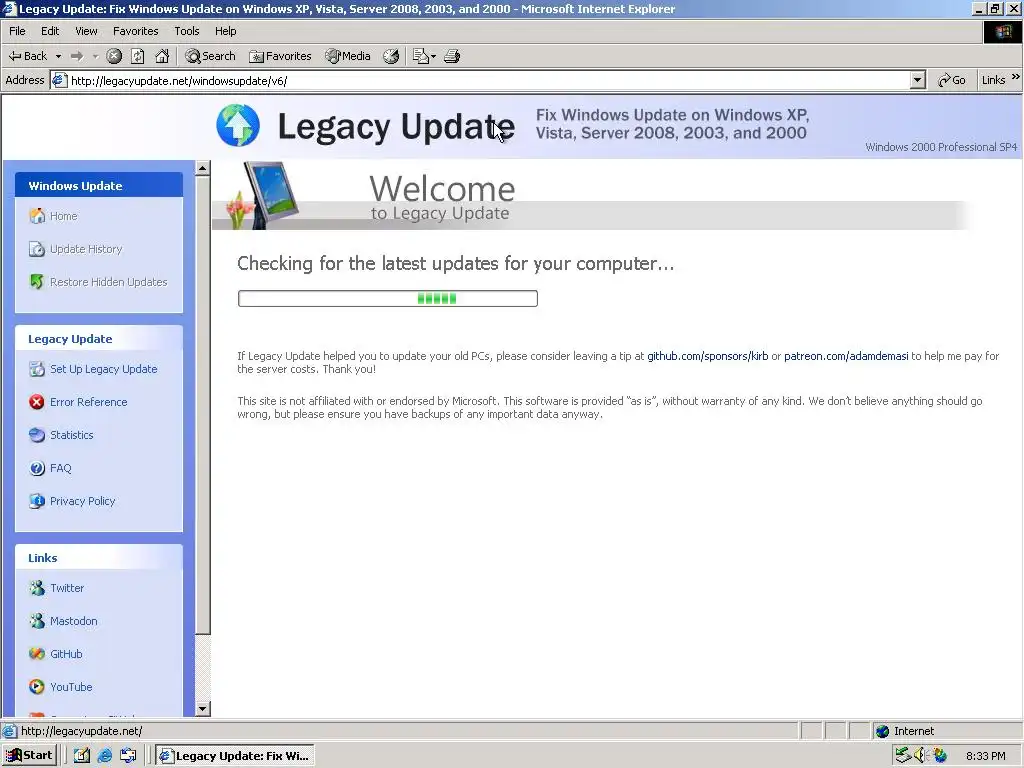1024x768 pixels.
Task: Open the Back history dropdown arrow
Action: (x=58, y=56)
